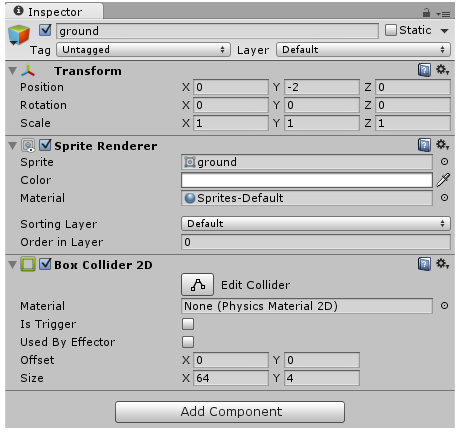Click the Sprites-Default material field
460x432 pixels.
click(307, 198)
